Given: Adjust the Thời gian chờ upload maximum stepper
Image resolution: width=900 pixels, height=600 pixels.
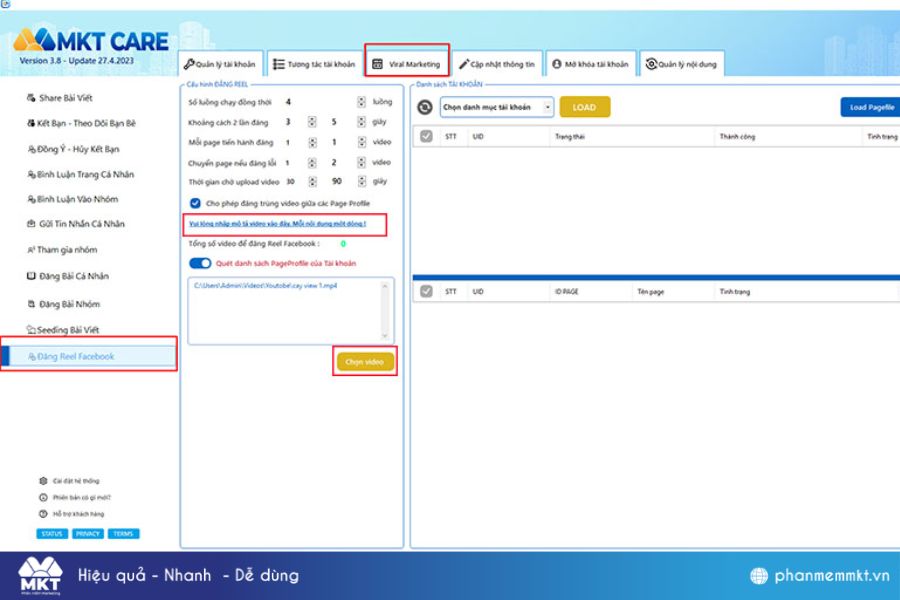Looking at the screenshot, I should (362, 181).
